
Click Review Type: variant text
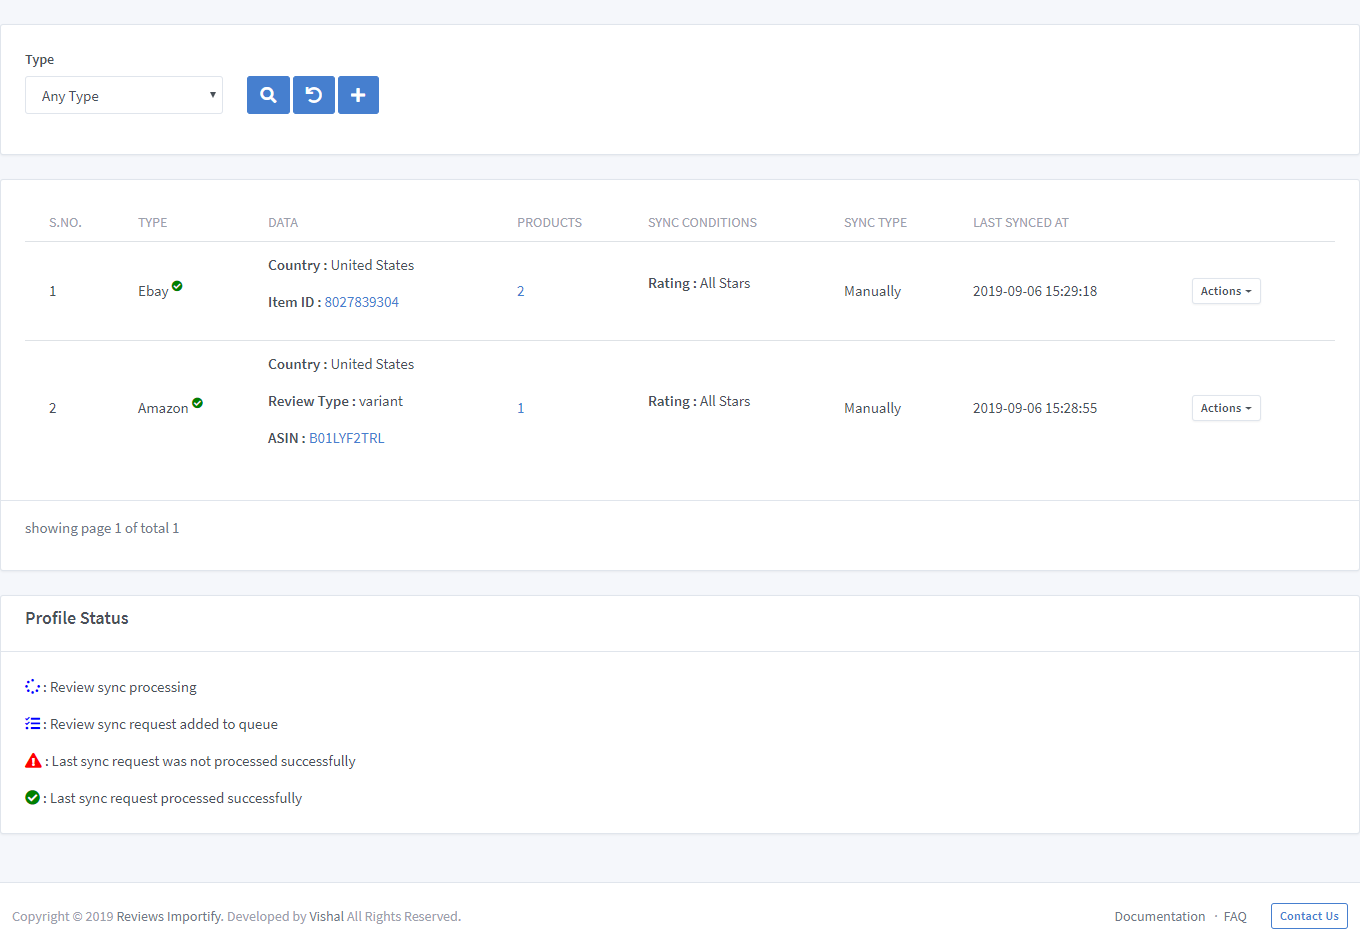(x=335, y=401)
